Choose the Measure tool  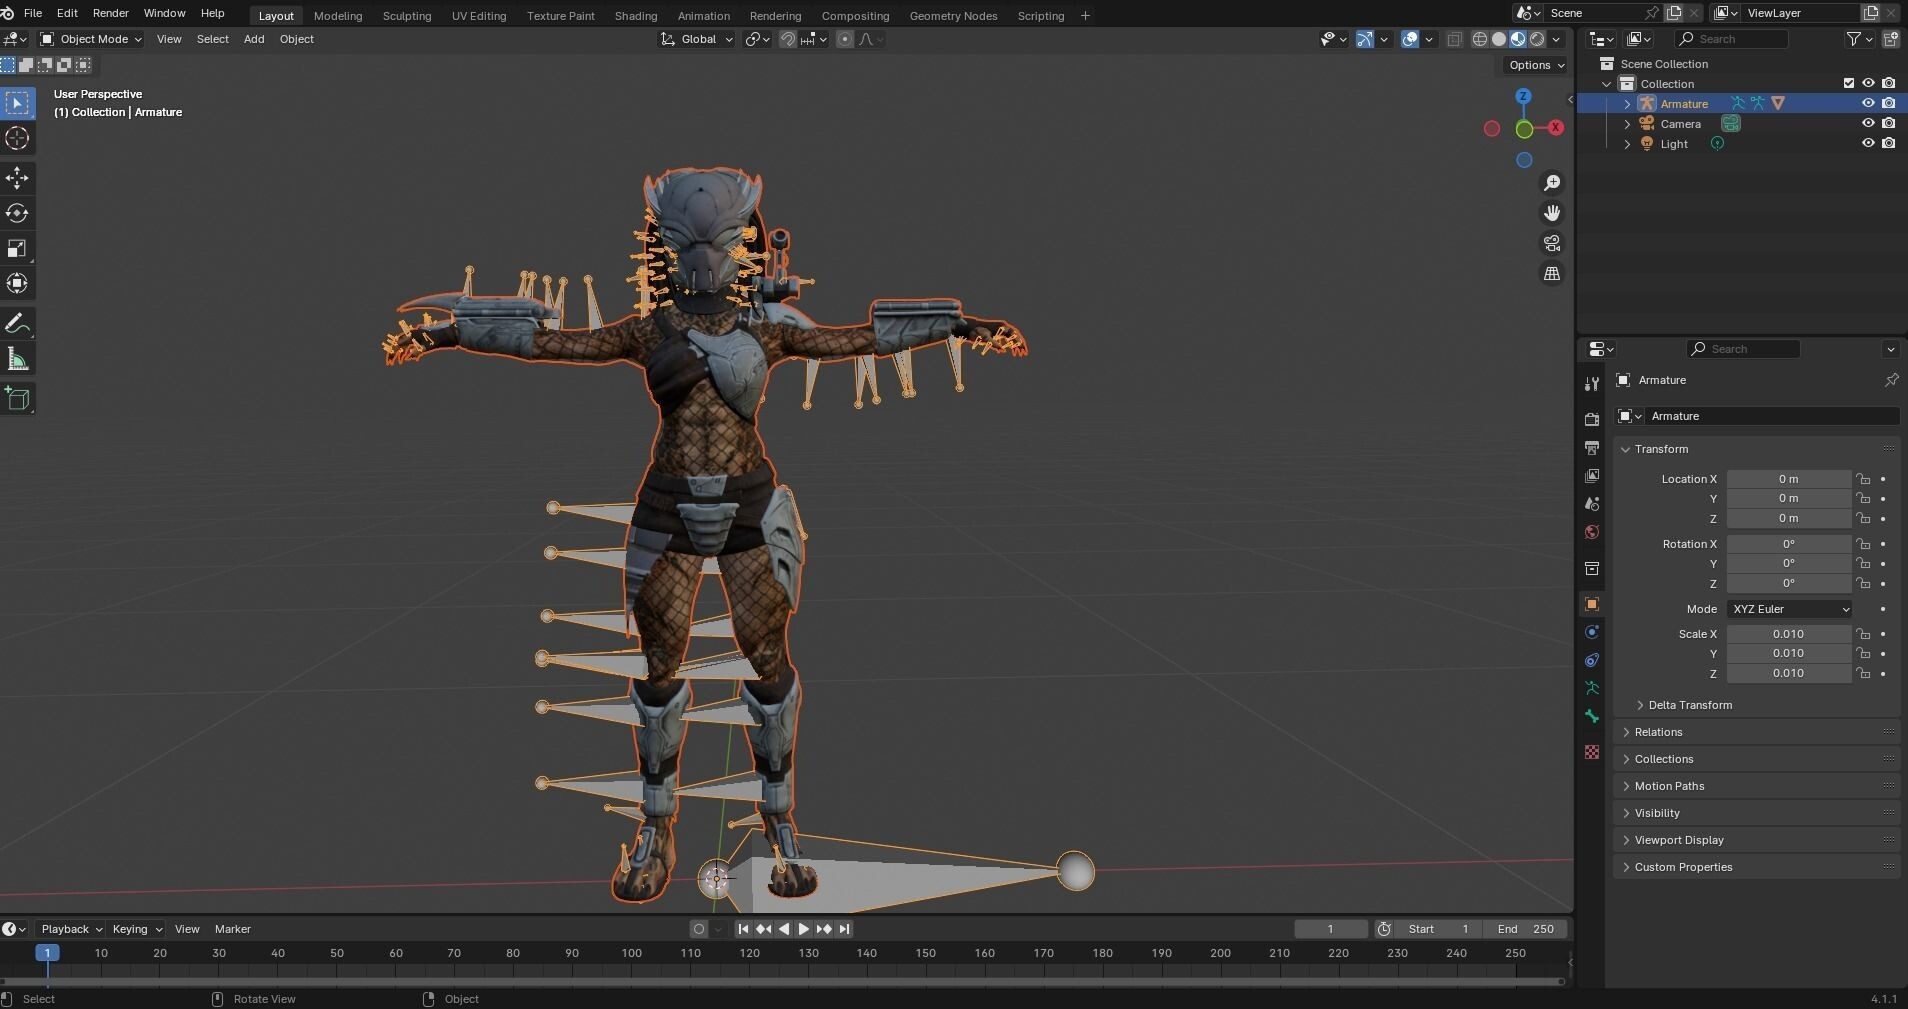[x=17, y=360]
